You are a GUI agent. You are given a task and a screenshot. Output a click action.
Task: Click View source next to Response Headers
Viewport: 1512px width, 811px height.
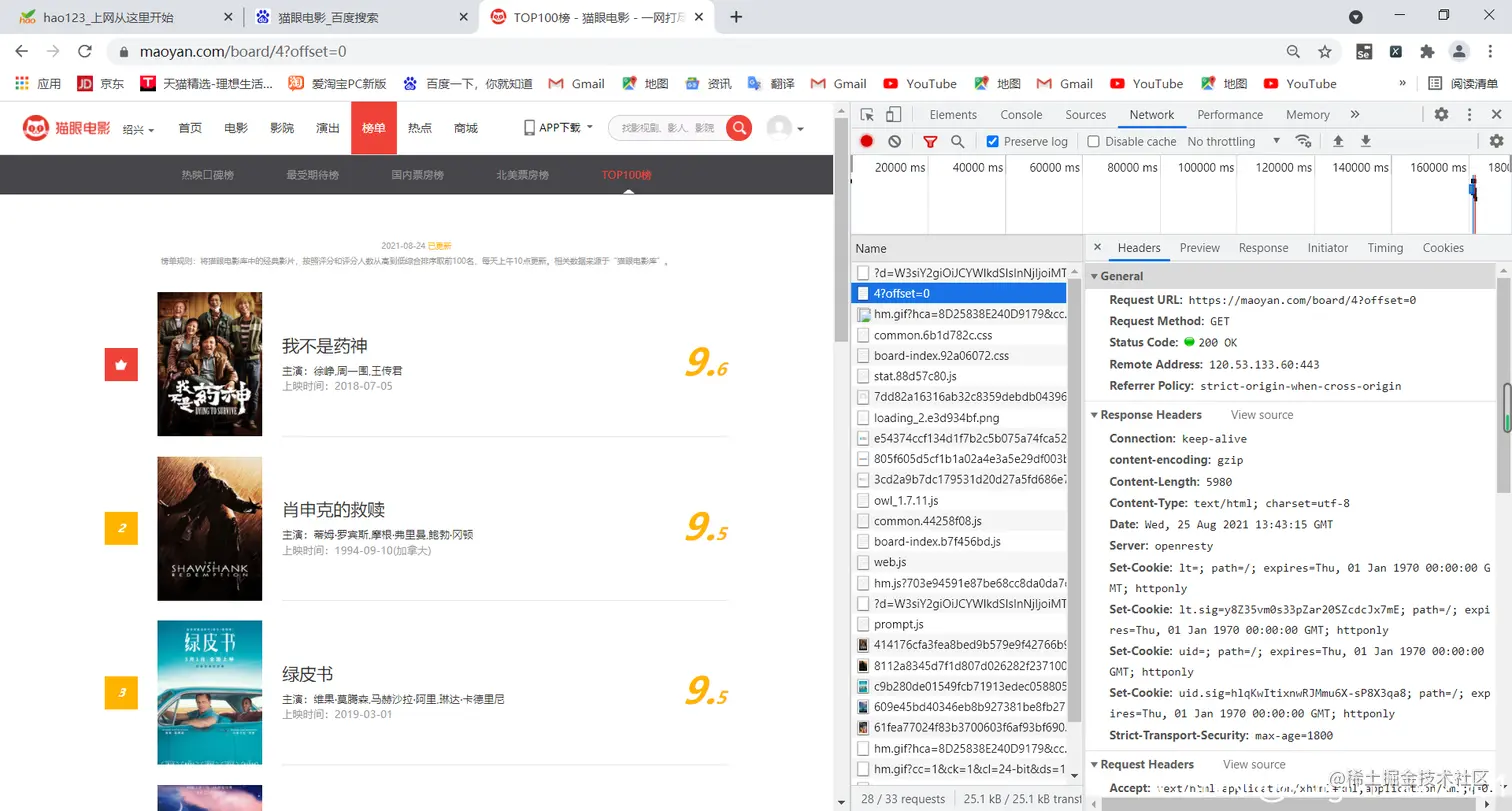1262,414
